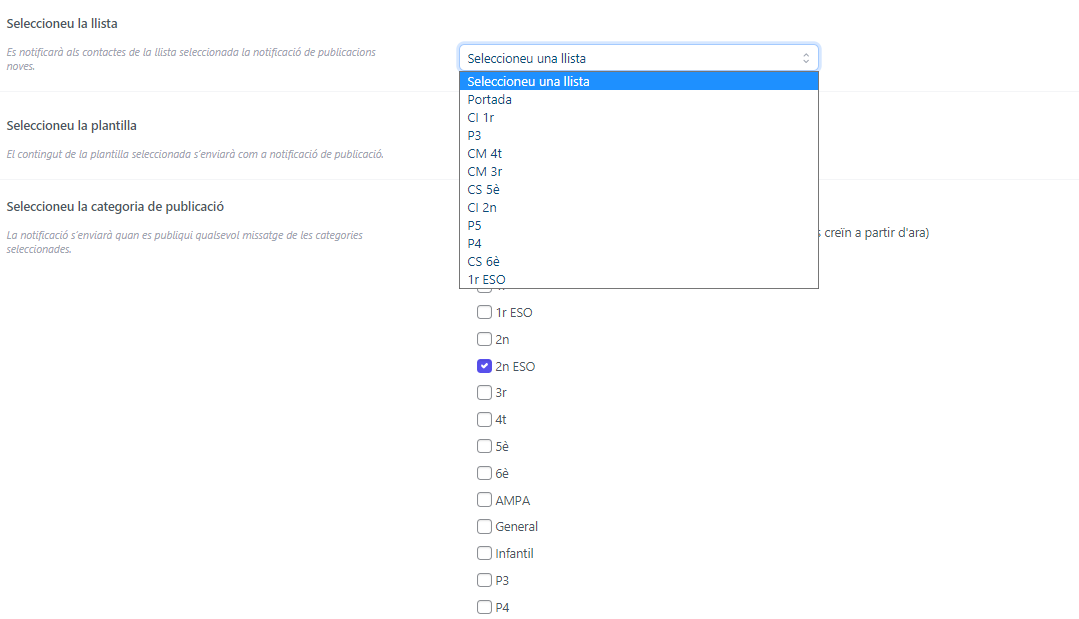This screenshot has height=619, width=1079.
Task: Check the '3r' category checkbox
Action: [485, 393]
